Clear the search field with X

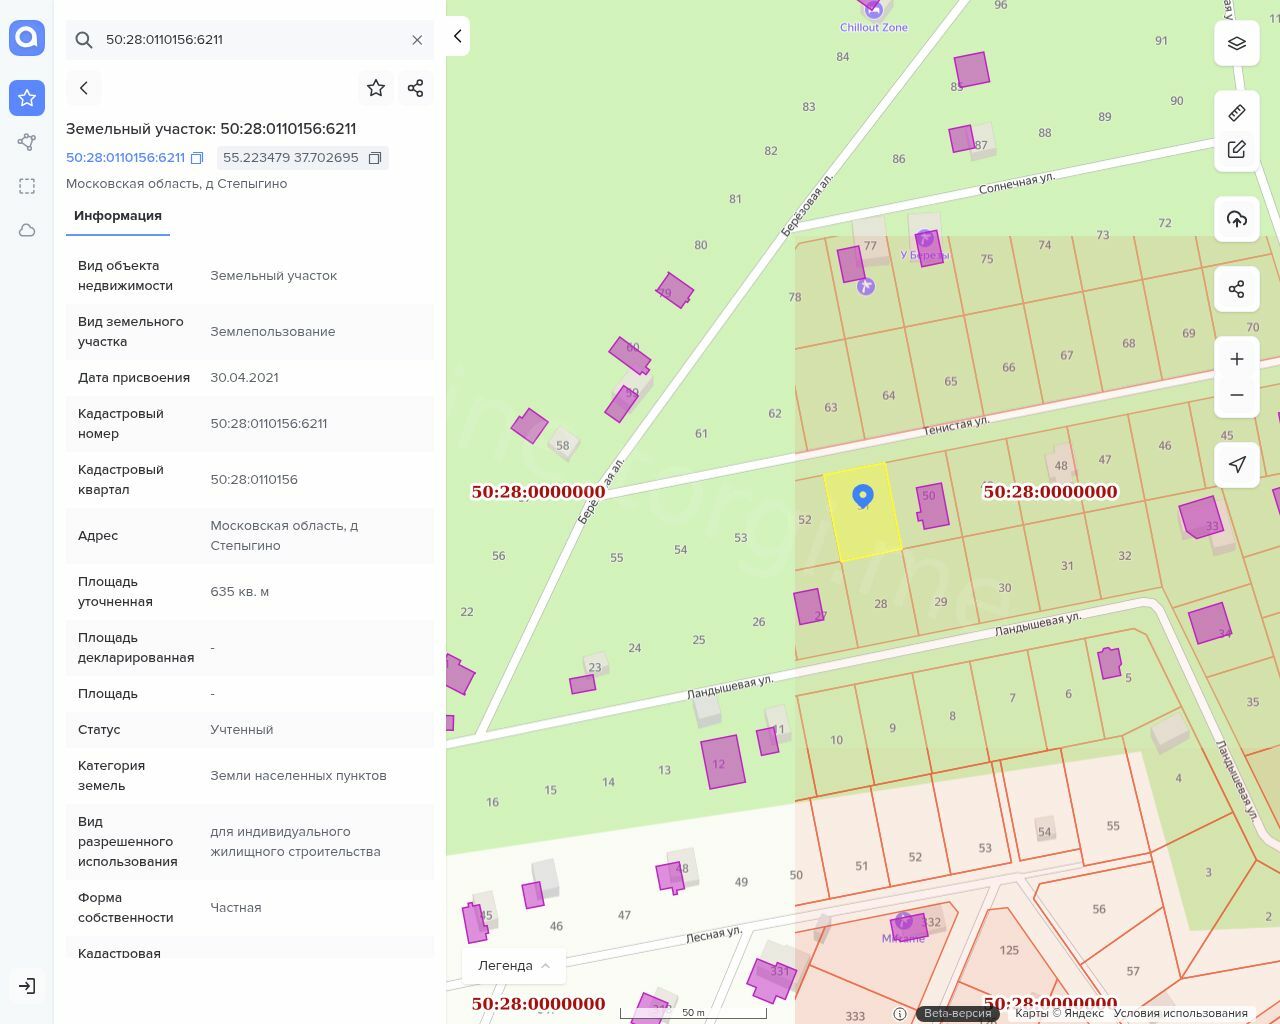[x=417, y=40]
